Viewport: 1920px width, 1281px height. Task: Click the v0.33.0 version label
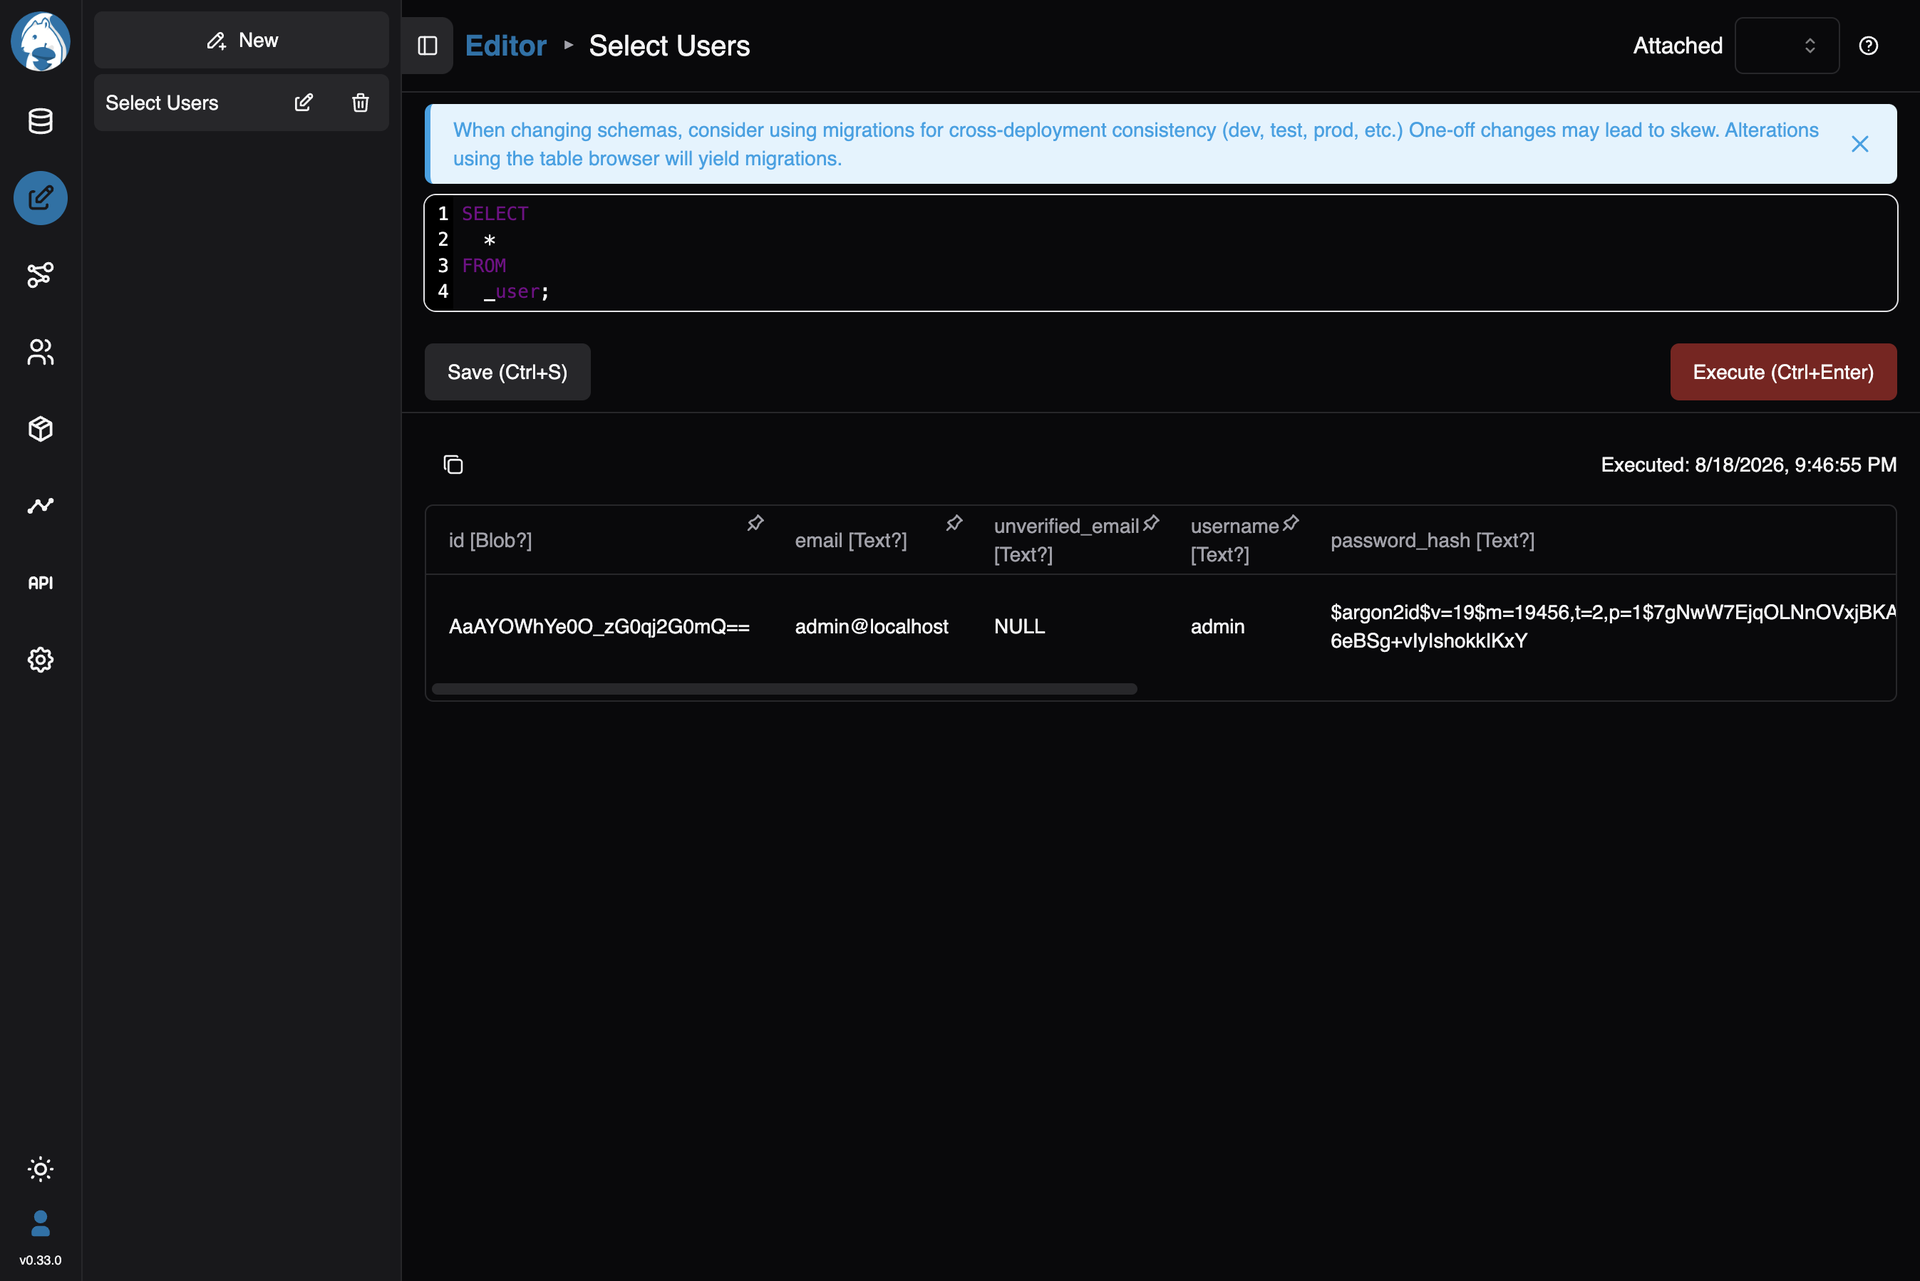[40, 1260]
